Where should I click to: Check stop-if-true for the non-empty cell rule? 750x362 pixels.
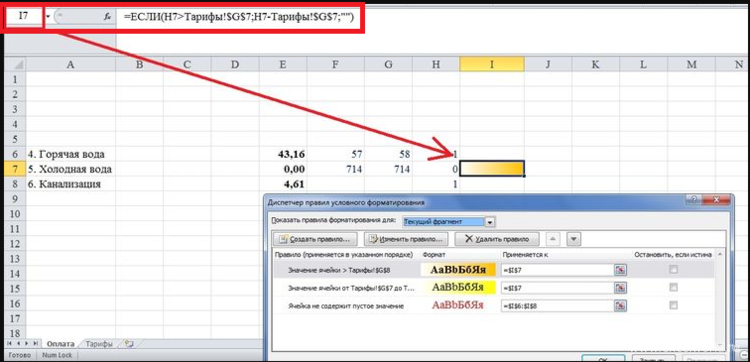(673, 306)
